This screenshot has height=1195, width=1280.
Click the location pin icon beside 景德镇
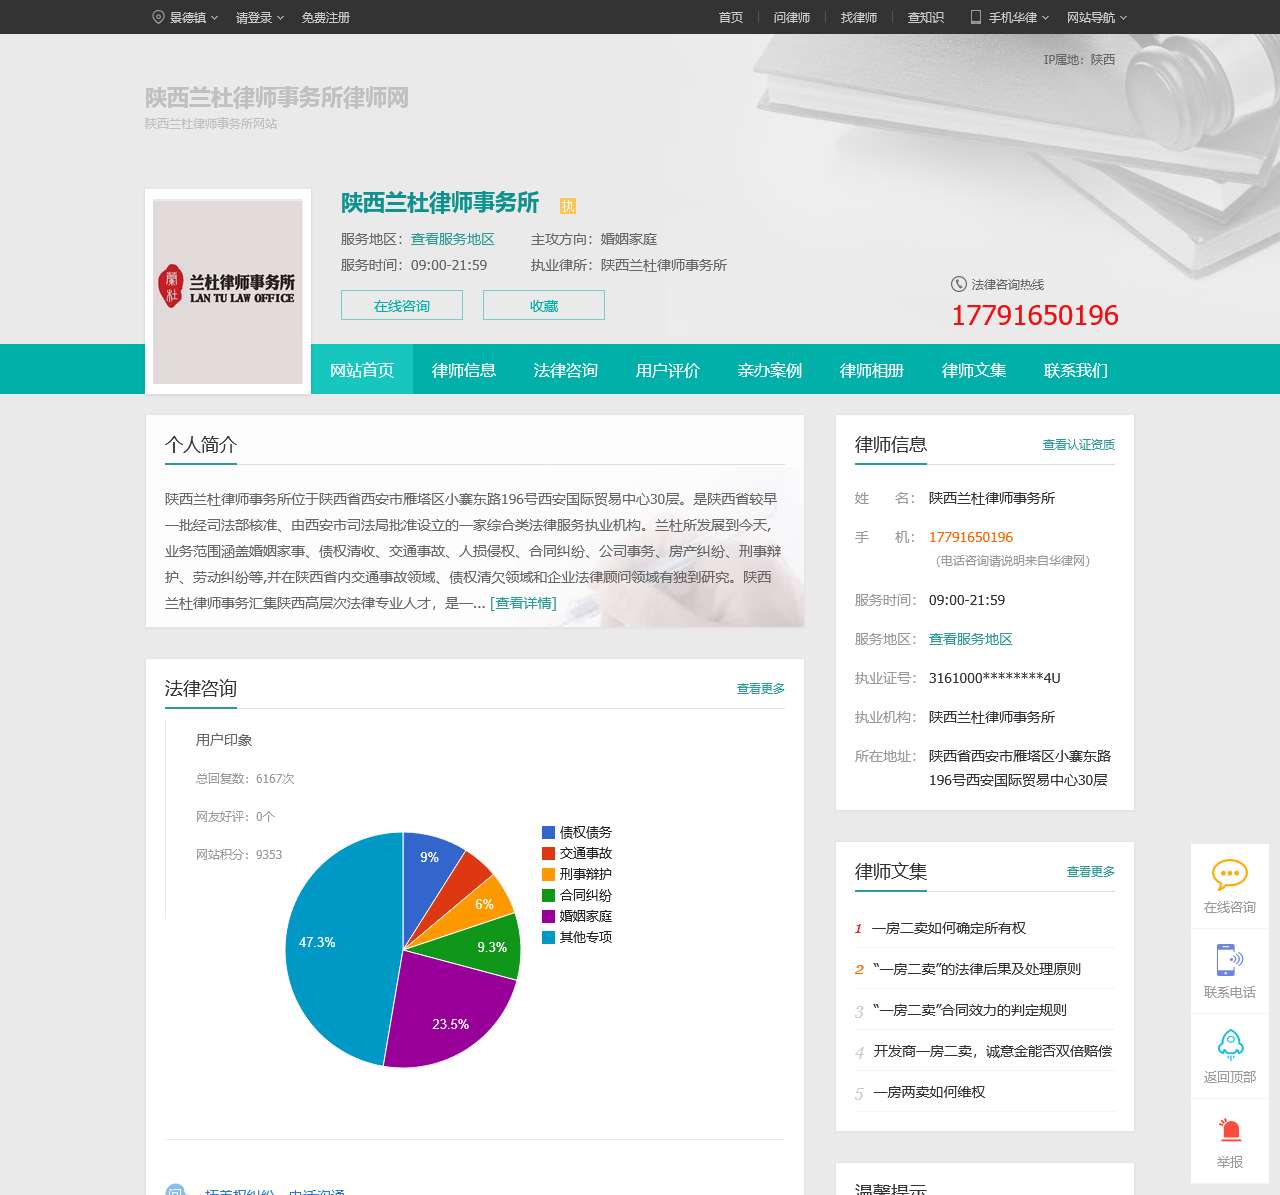tap(158, 17)
